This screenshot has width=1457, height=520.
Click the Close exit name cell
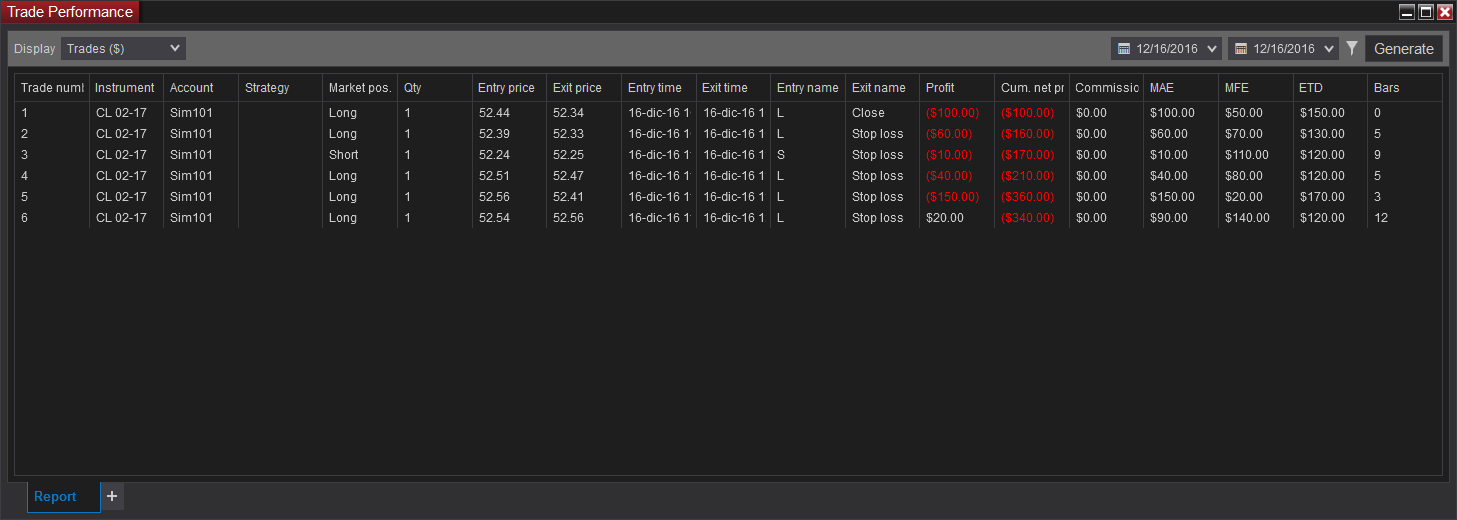pos(882,113)
